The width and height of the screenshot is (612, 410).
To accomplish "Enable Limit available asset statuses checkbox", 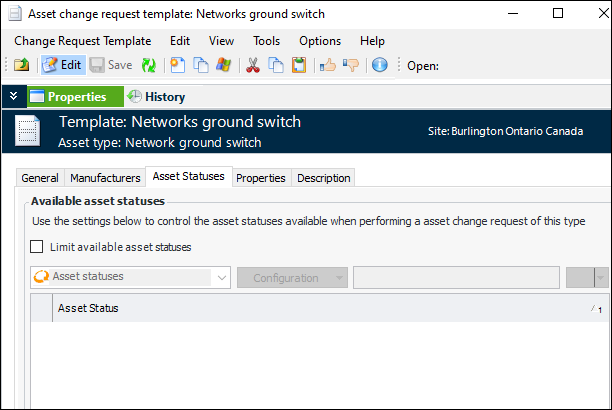I will tap(37, 247).
